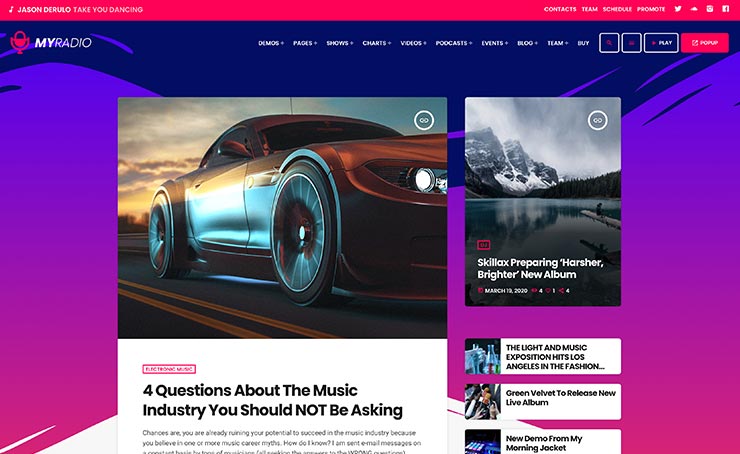
Task: Expand the Podcasts dropdown menu
Action: 454,43
